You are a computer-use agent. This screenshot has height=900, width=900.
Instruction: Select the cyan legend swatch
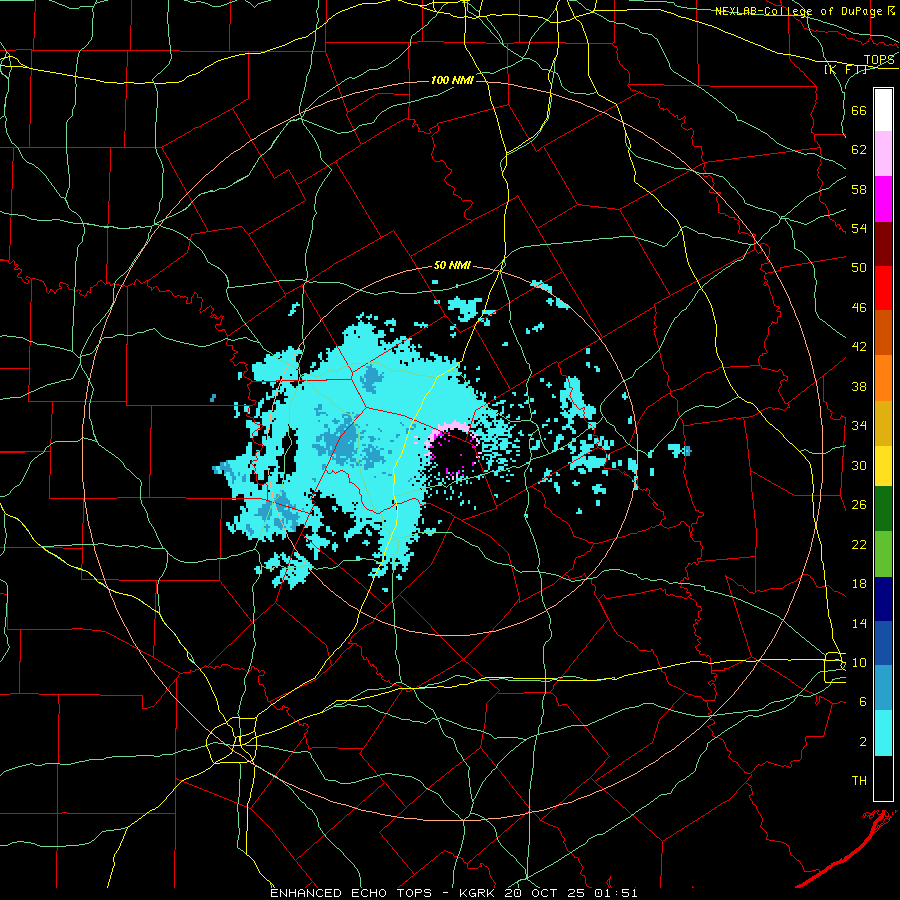pos(883,733)
